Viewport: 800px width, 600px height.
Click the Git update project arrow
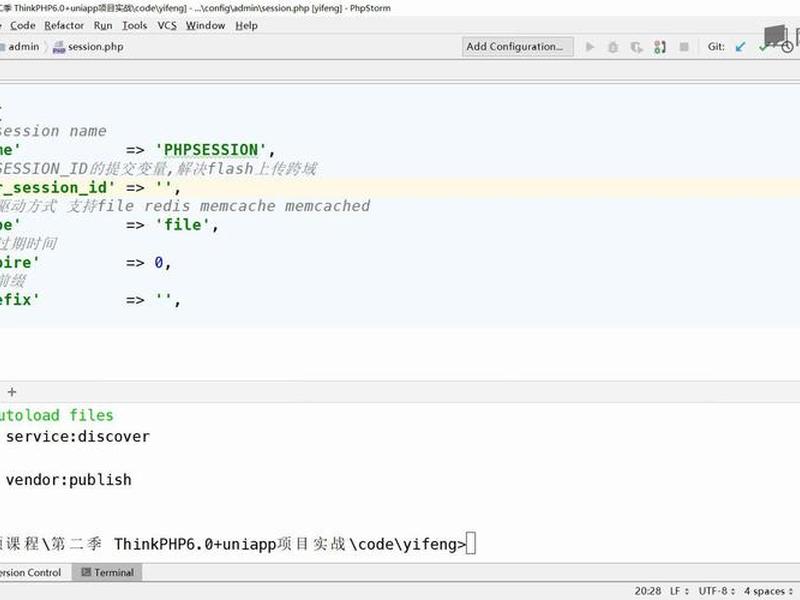click(x=740, y=47)
